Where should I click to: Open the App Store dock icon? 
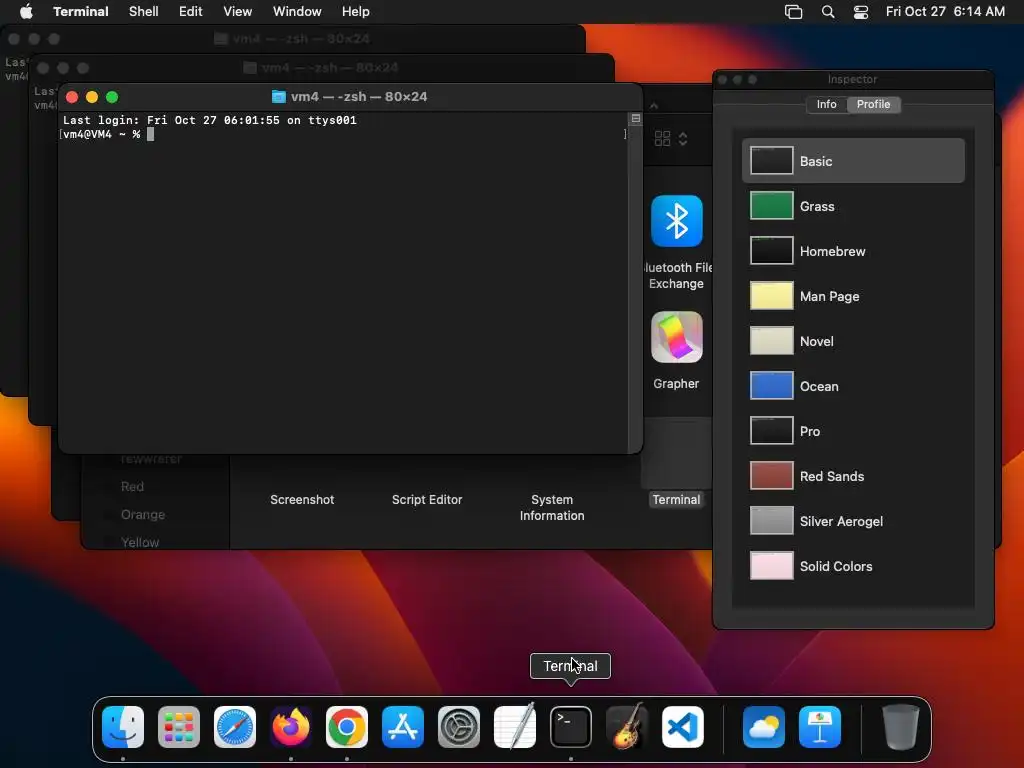pyautogui.click(x=403, y=727)
